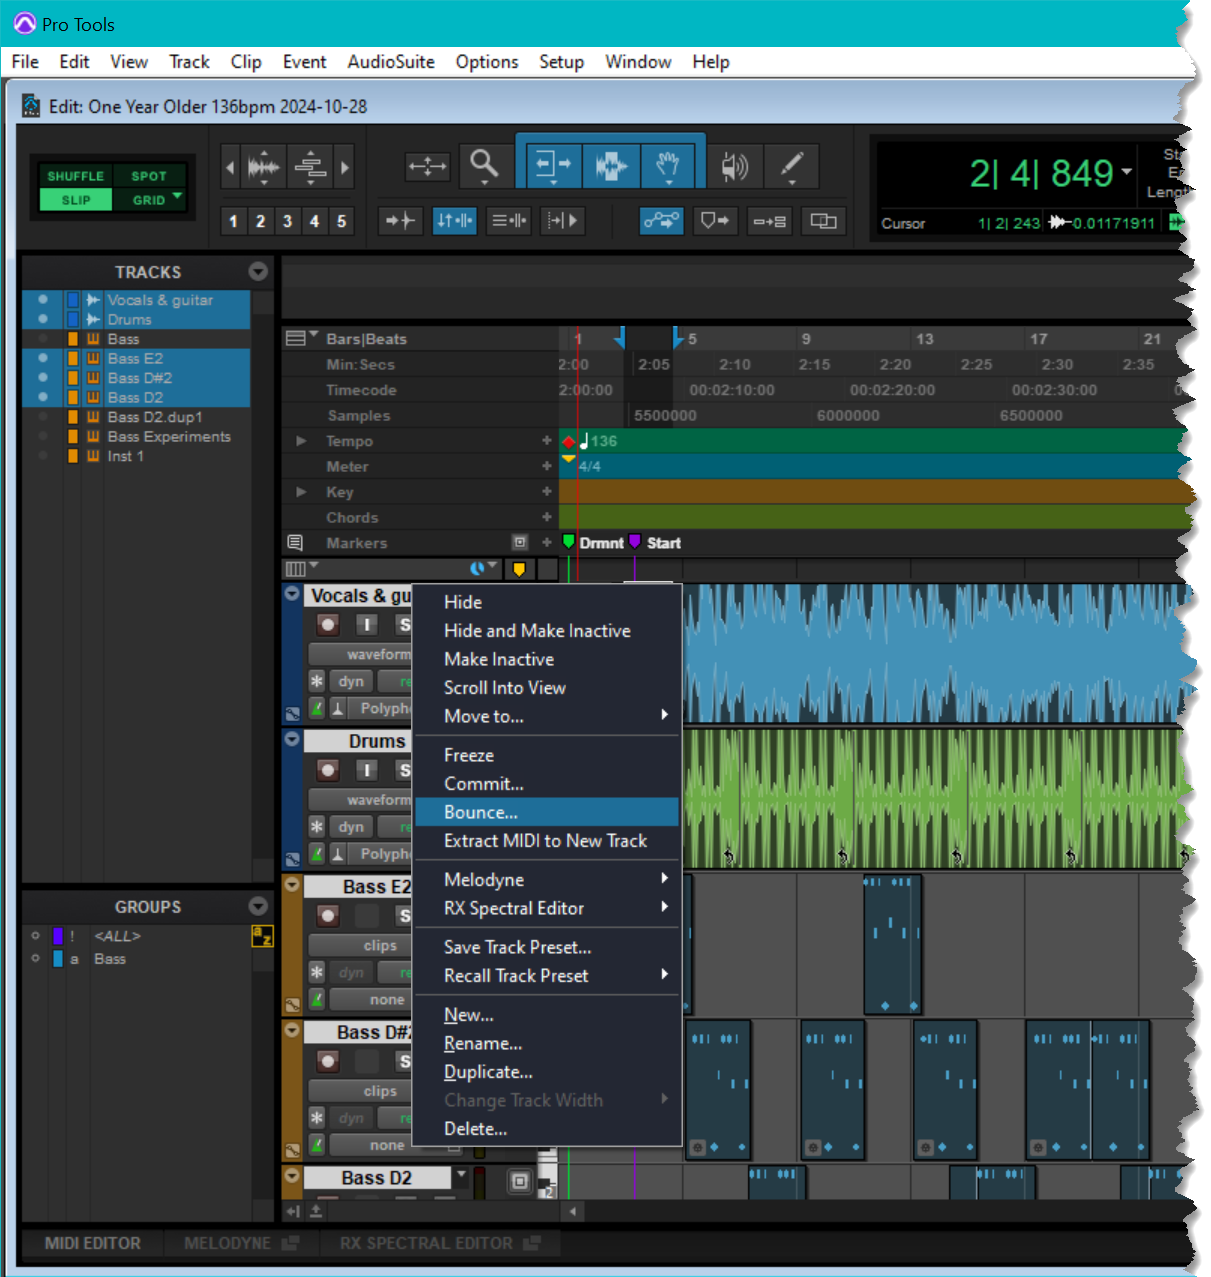Screen dimensions: 1211x1277
Task: Toggle visibility dot for Bass D2.dup1 track
Action: 43,417
